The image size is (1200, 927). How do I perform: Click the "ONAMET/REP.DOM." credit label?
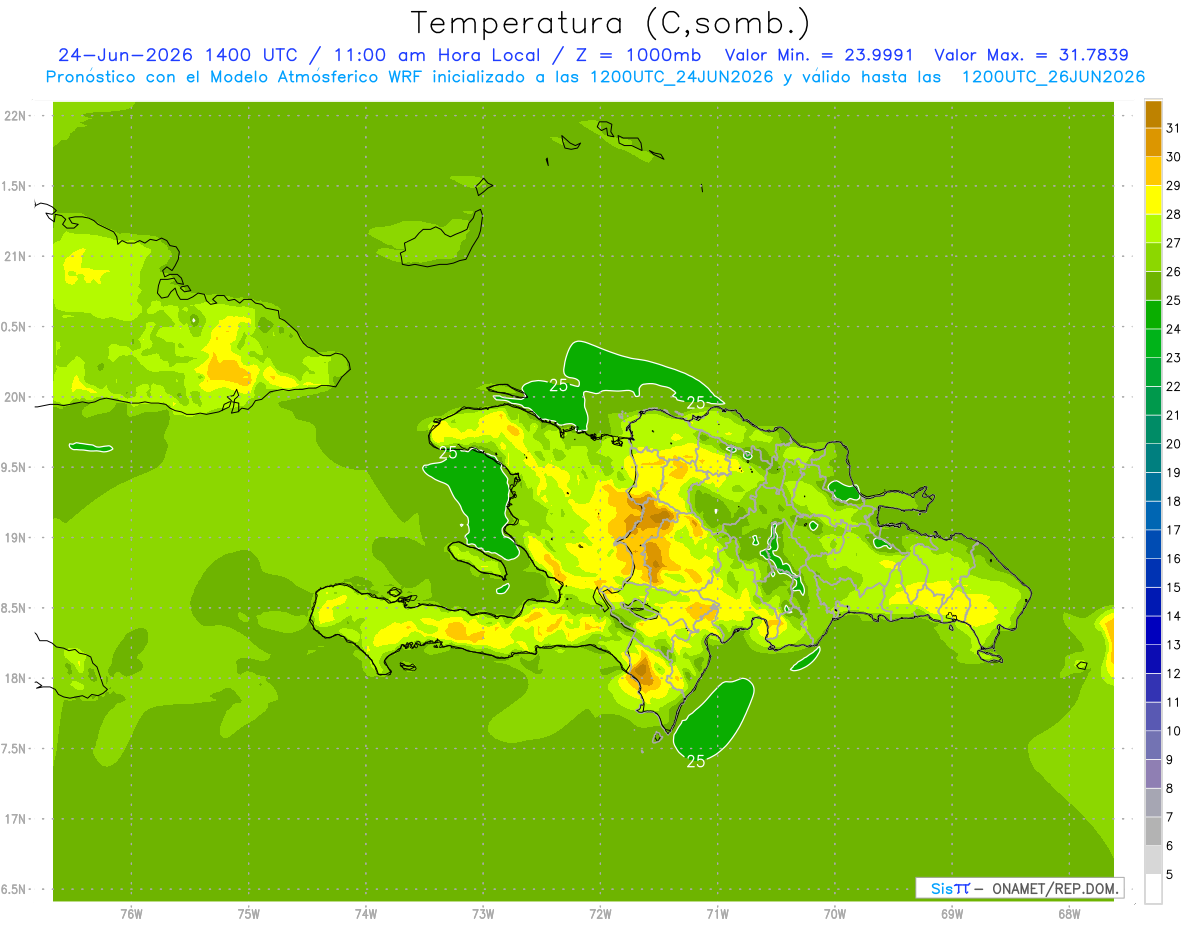coord(1054,888)
